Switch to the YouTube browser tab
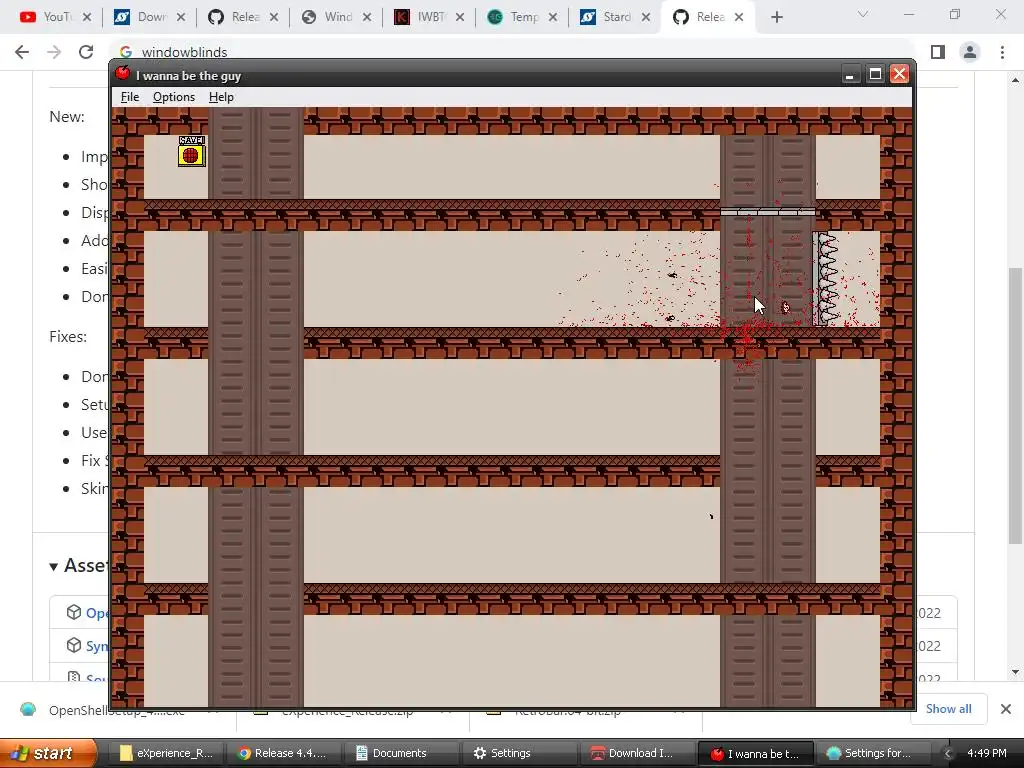Viewport: 1024px width, 768px height. (x=56, y=17)
